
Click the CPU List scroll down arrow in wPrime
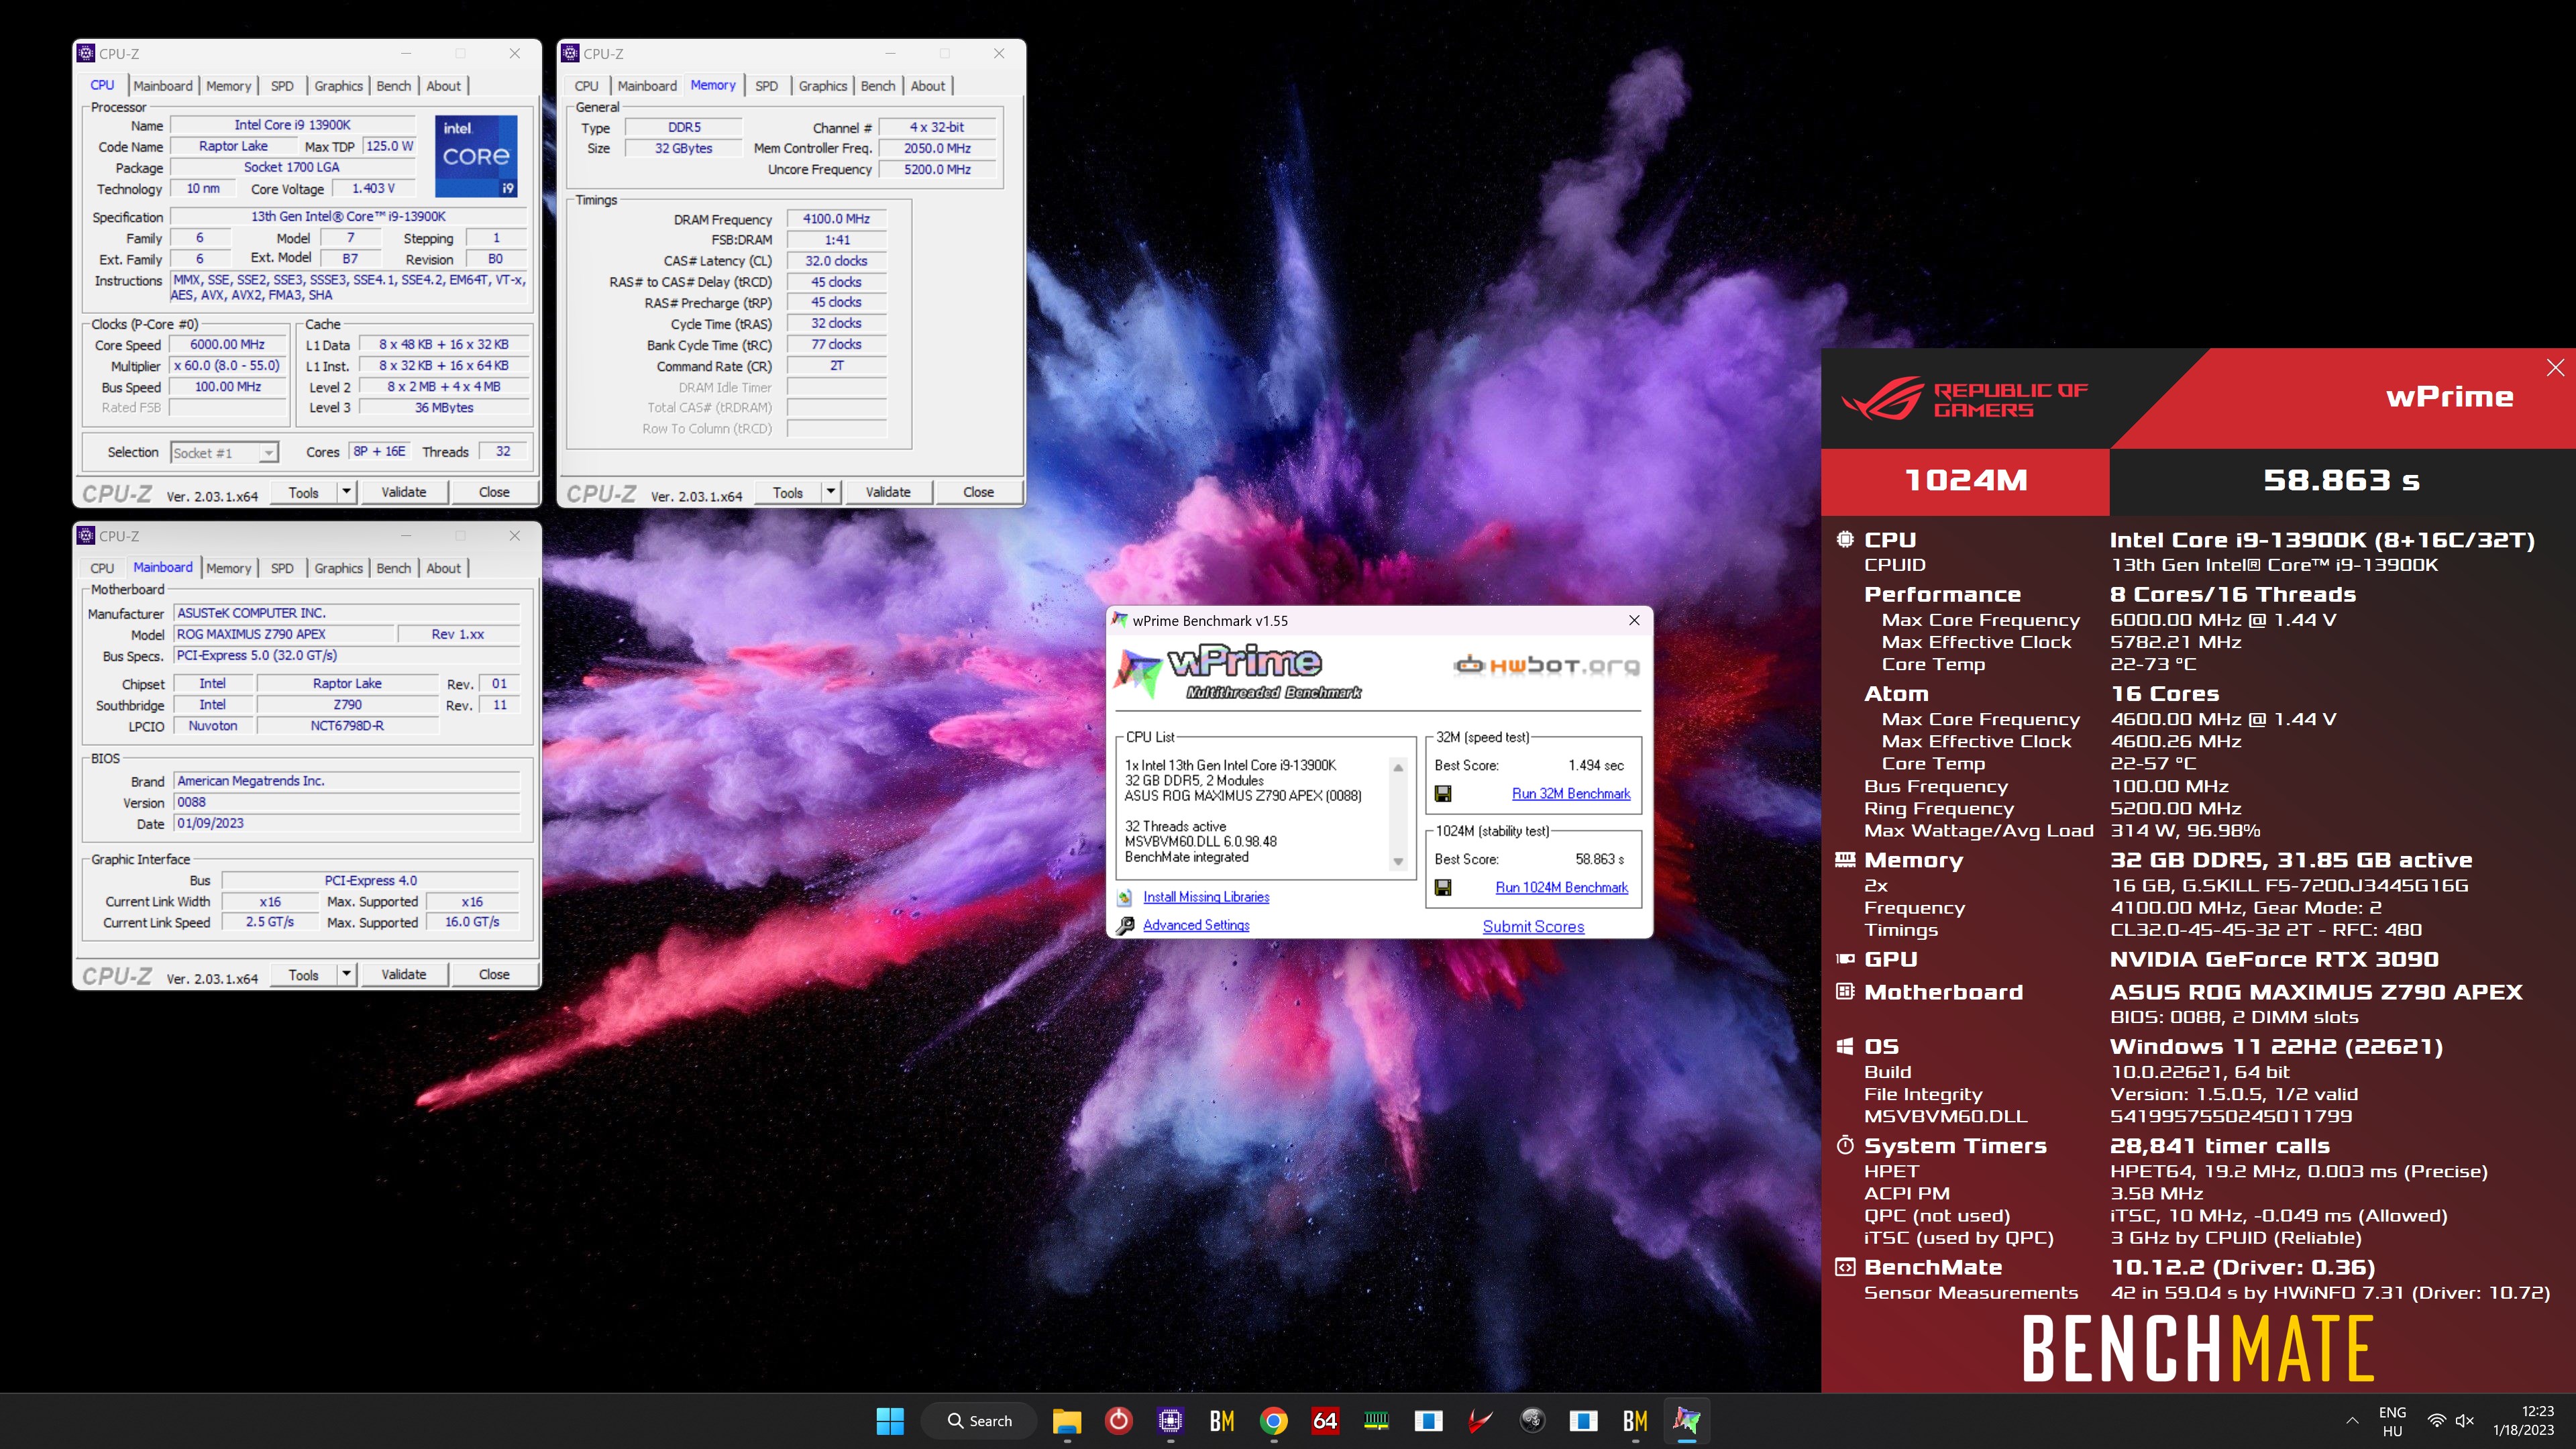(1398, 862)
